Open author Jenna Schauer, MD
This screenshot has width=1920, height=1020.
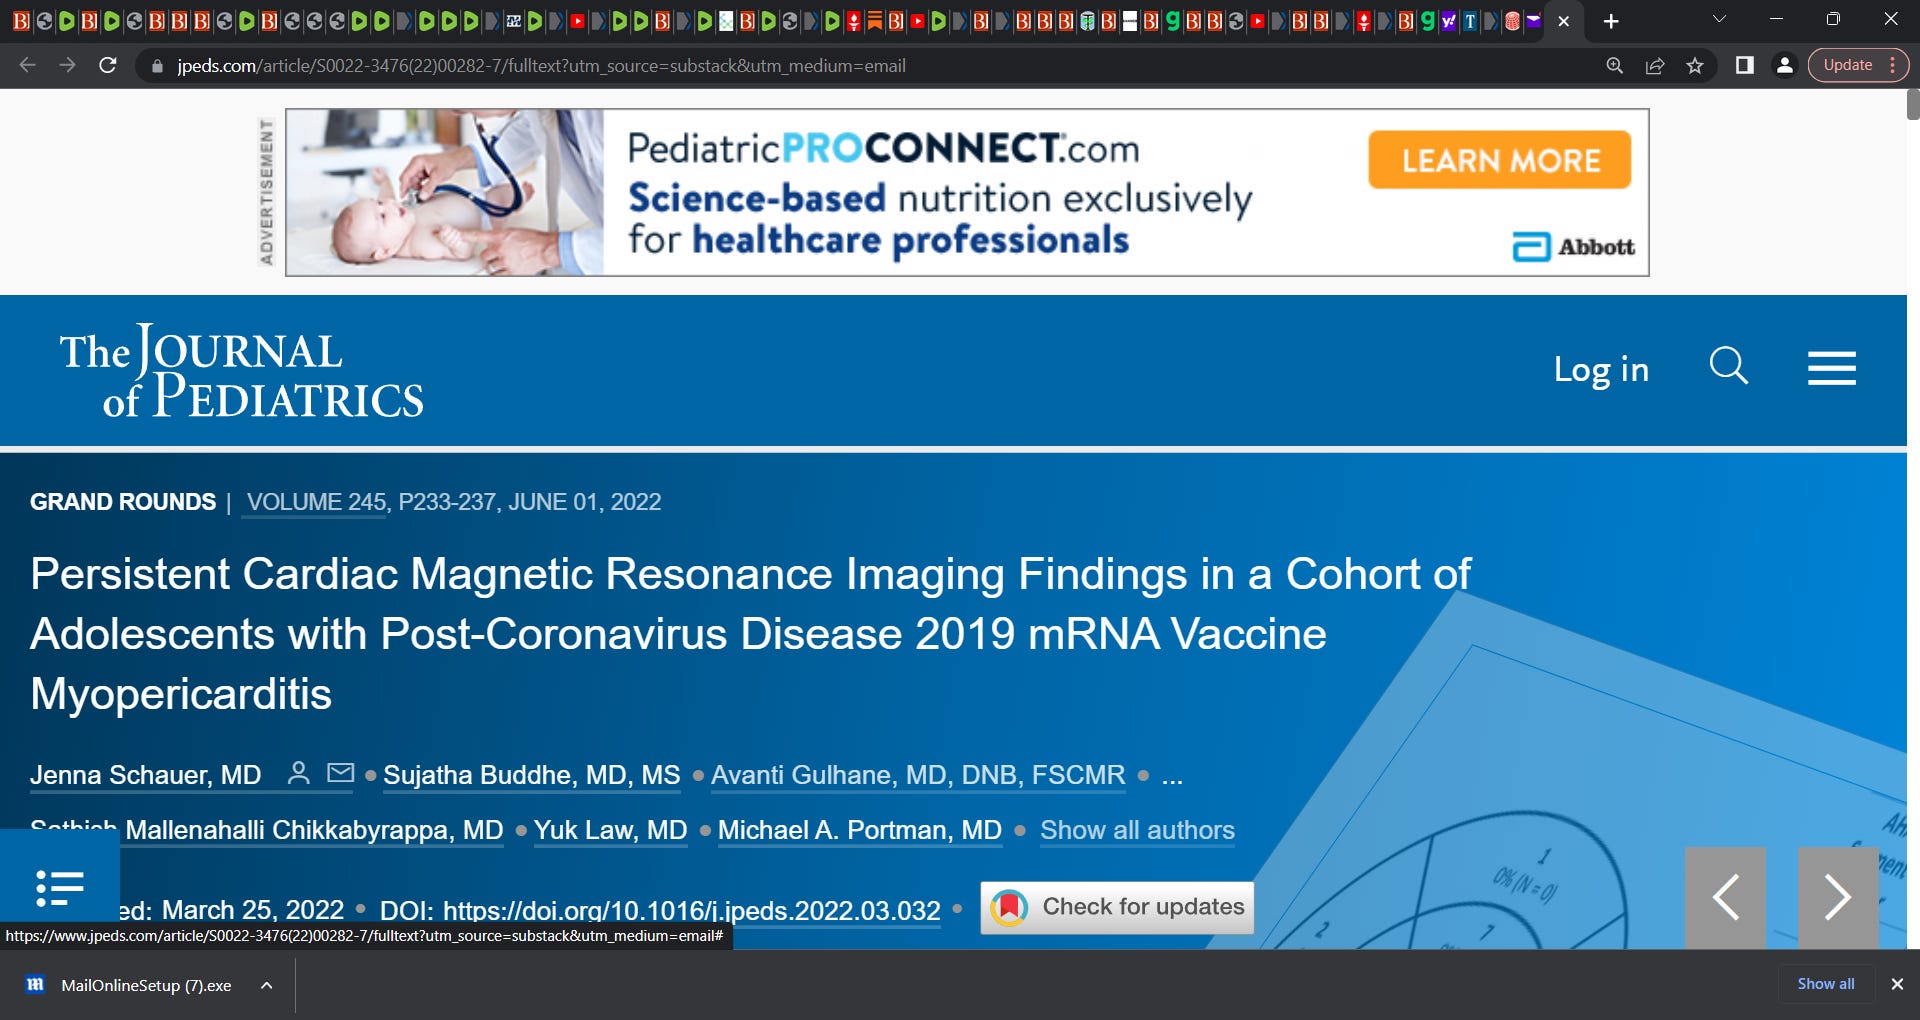145,775
